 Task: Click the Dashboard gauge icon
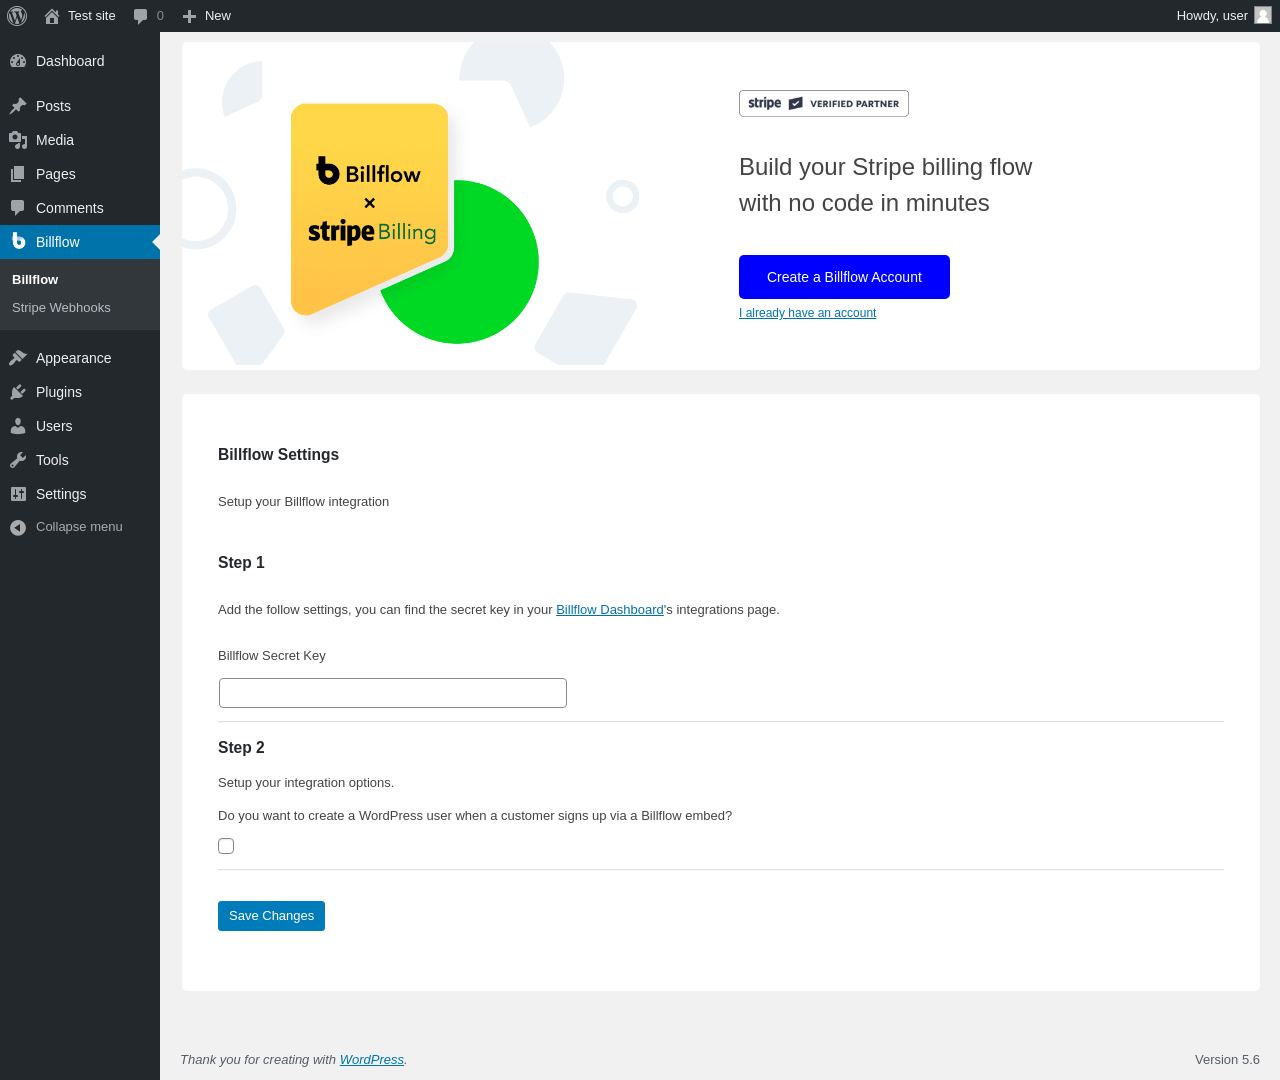pos(18,61)
